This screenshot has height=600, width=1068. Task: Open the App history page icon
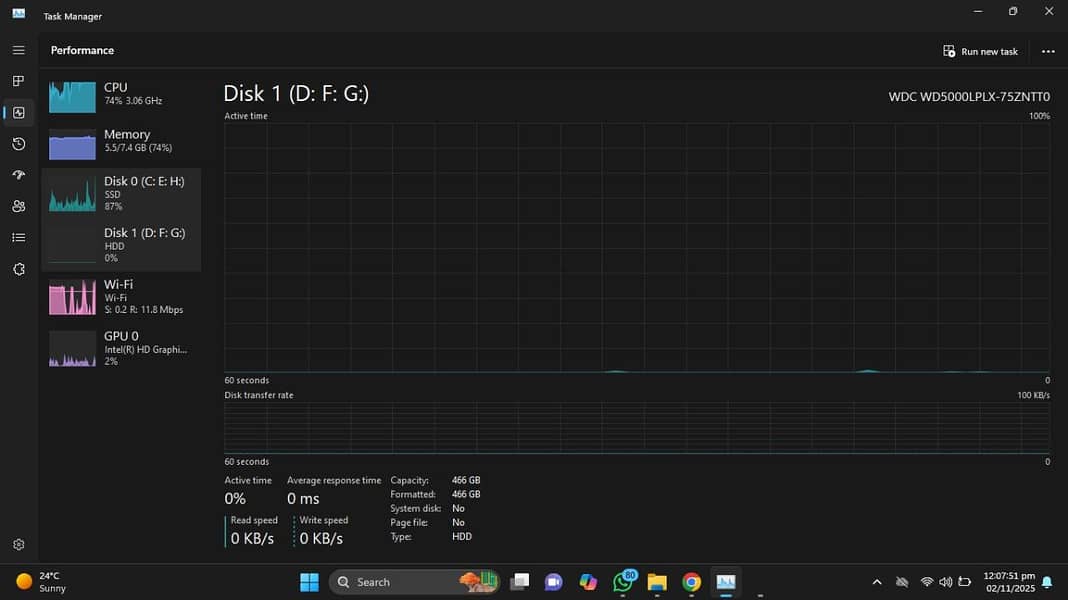(x=18, y=144)
